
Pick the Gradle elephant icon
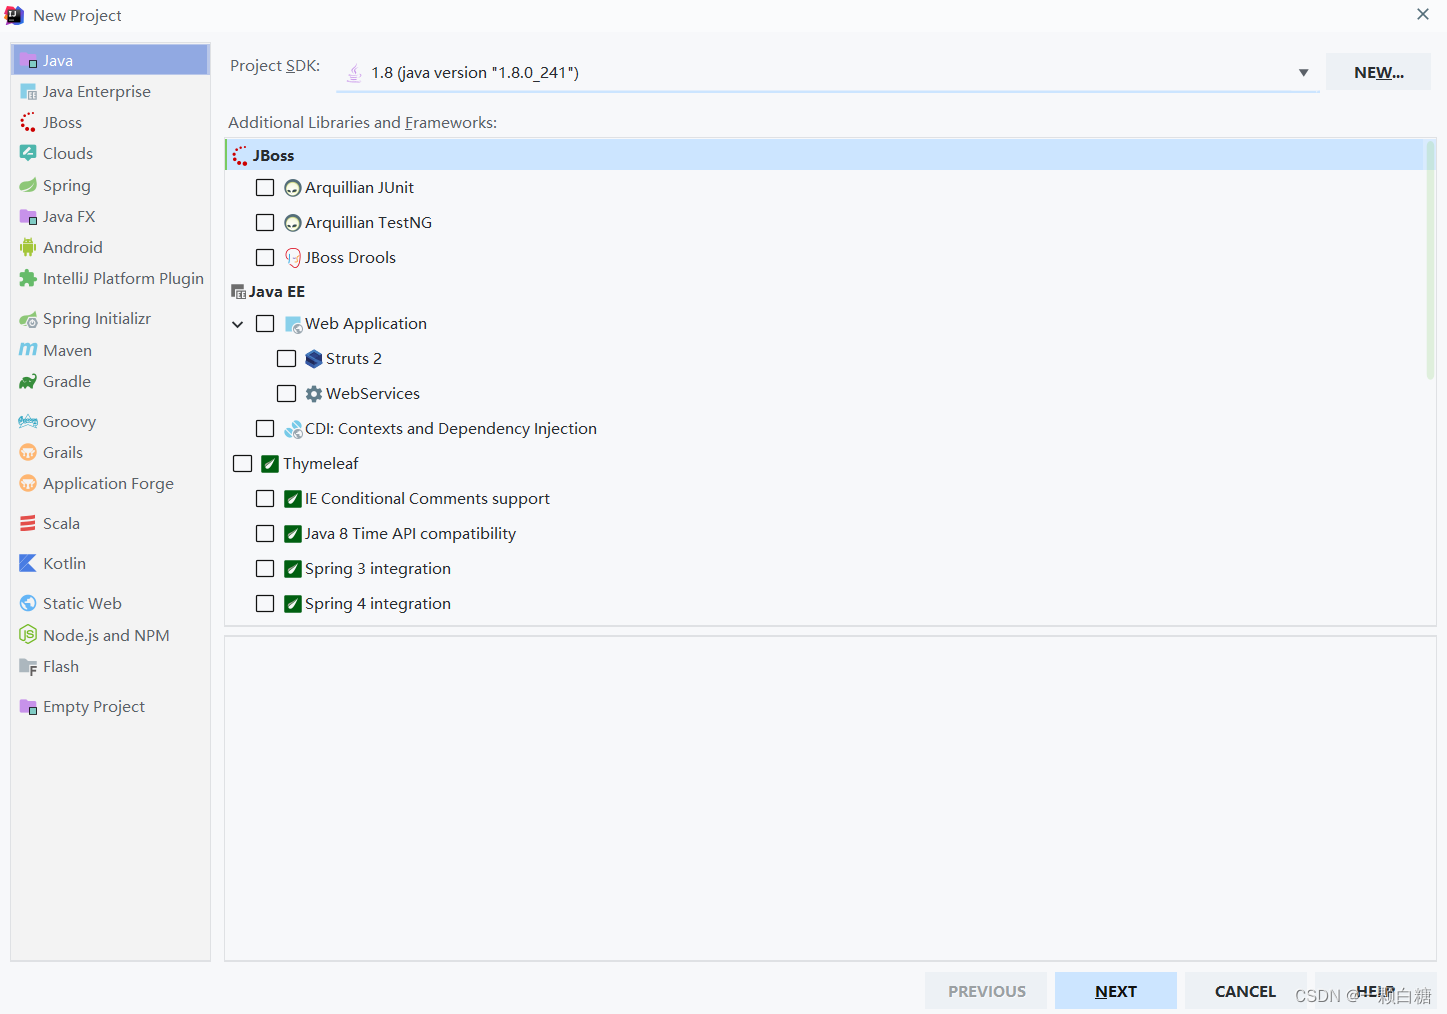28,382
